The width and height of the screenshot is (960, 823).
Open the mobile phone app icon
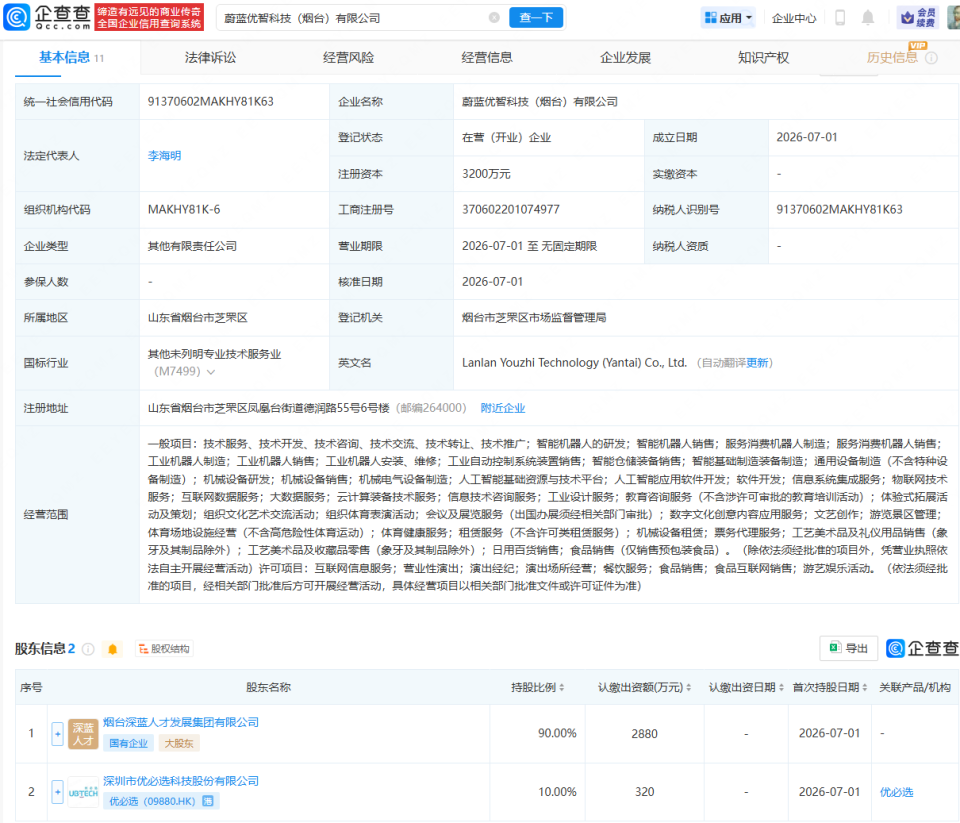coord(840,18)
